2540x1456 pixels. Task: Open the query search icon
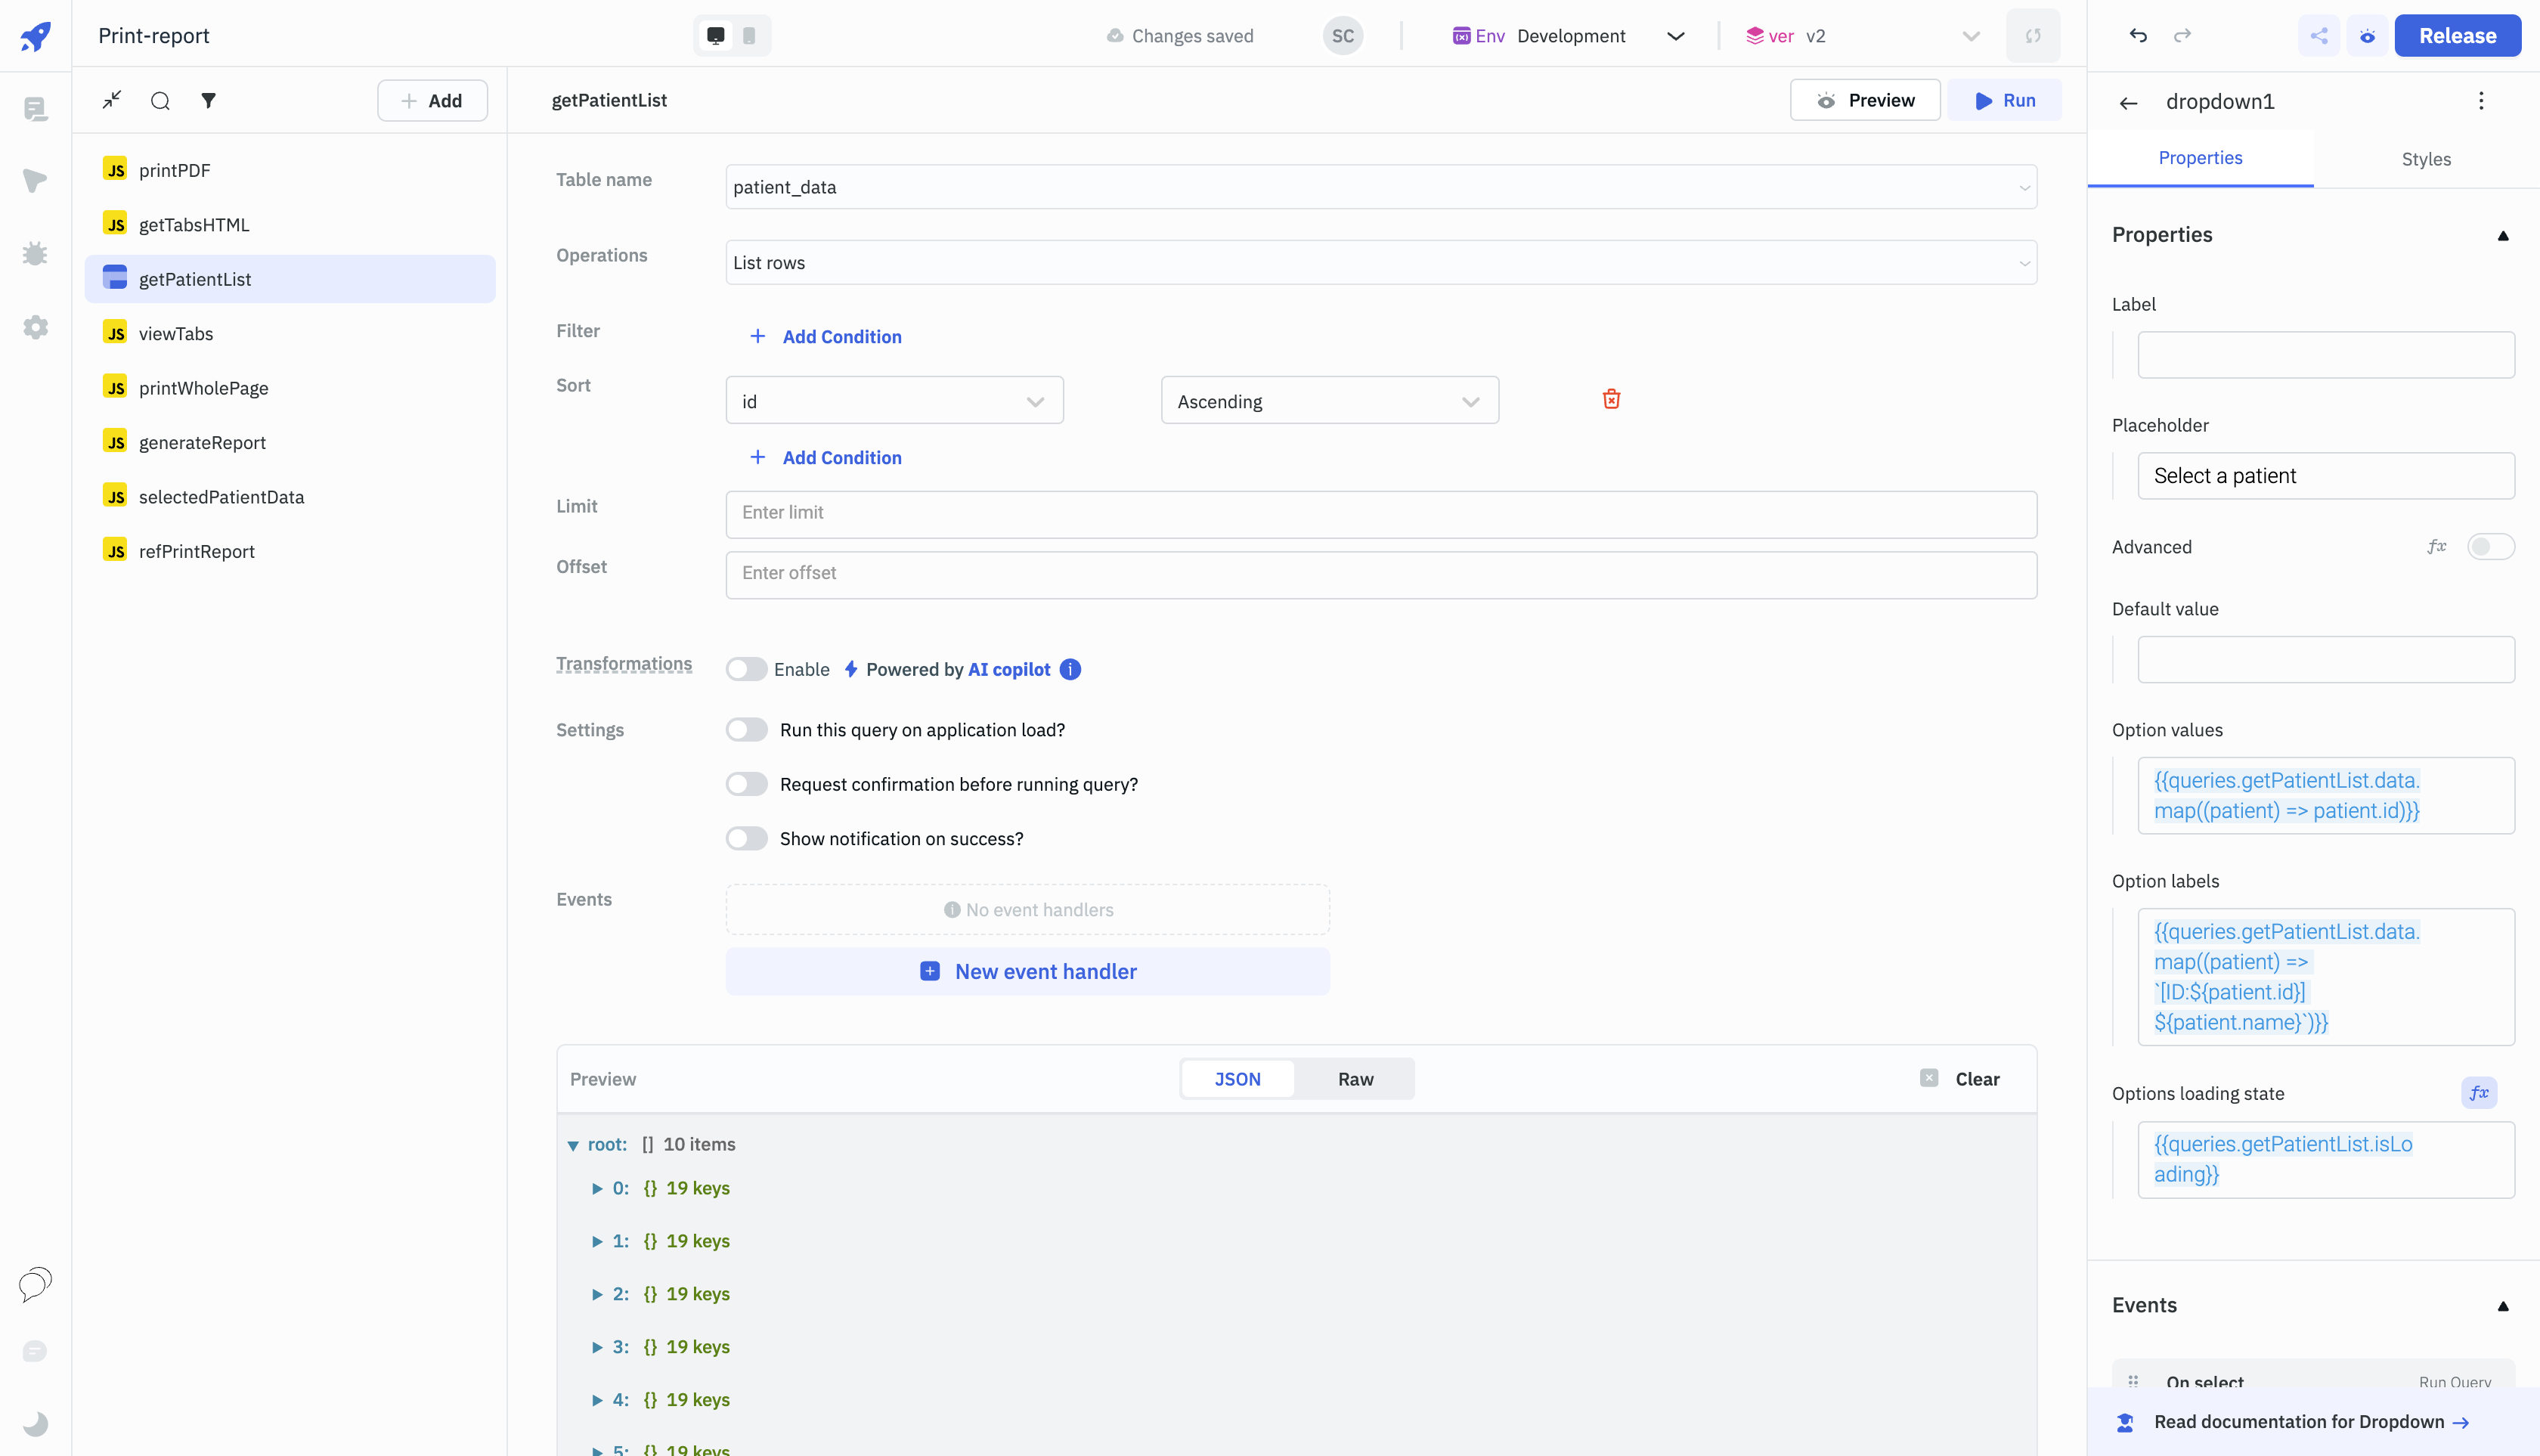160,101
